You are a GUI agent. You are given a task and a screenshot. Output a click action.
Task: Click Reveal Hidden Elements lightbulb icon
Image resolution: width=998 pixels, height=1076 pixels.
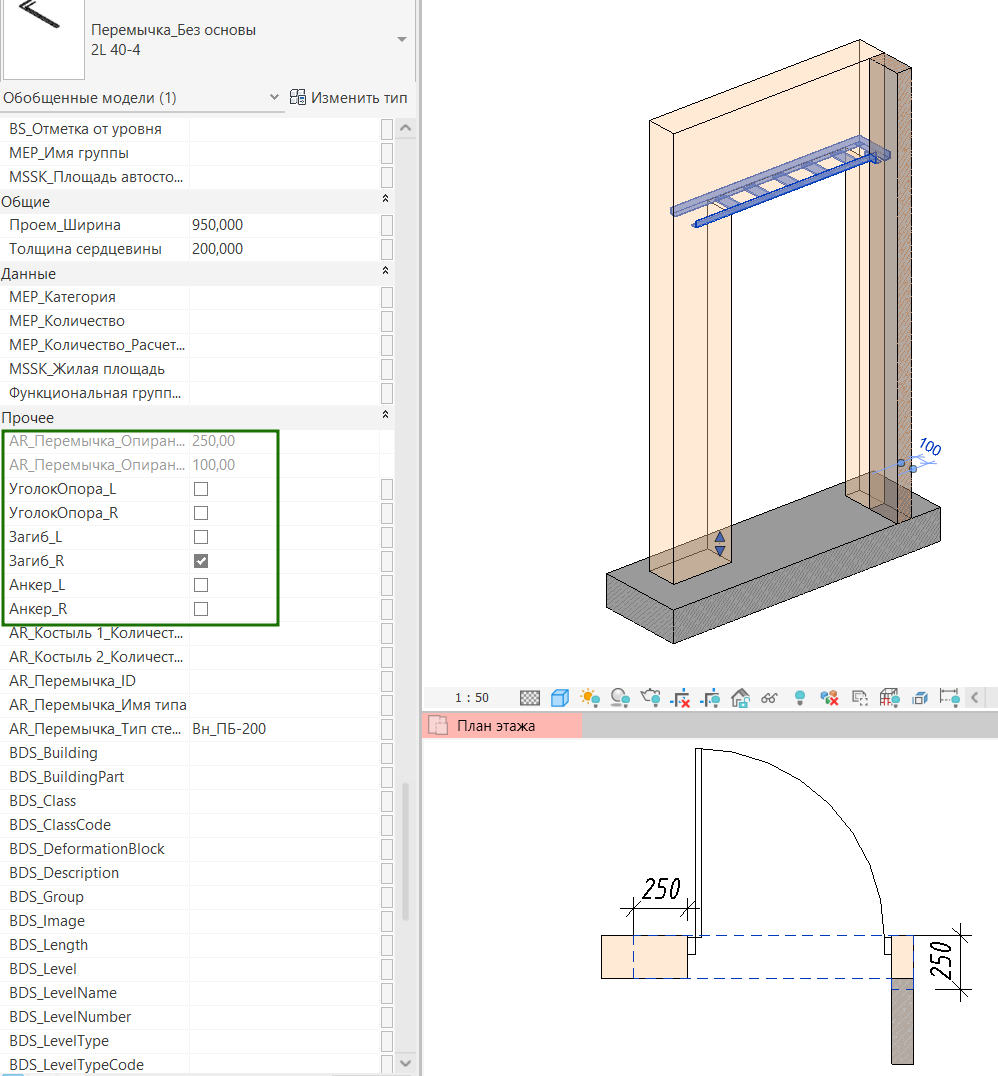800,698
